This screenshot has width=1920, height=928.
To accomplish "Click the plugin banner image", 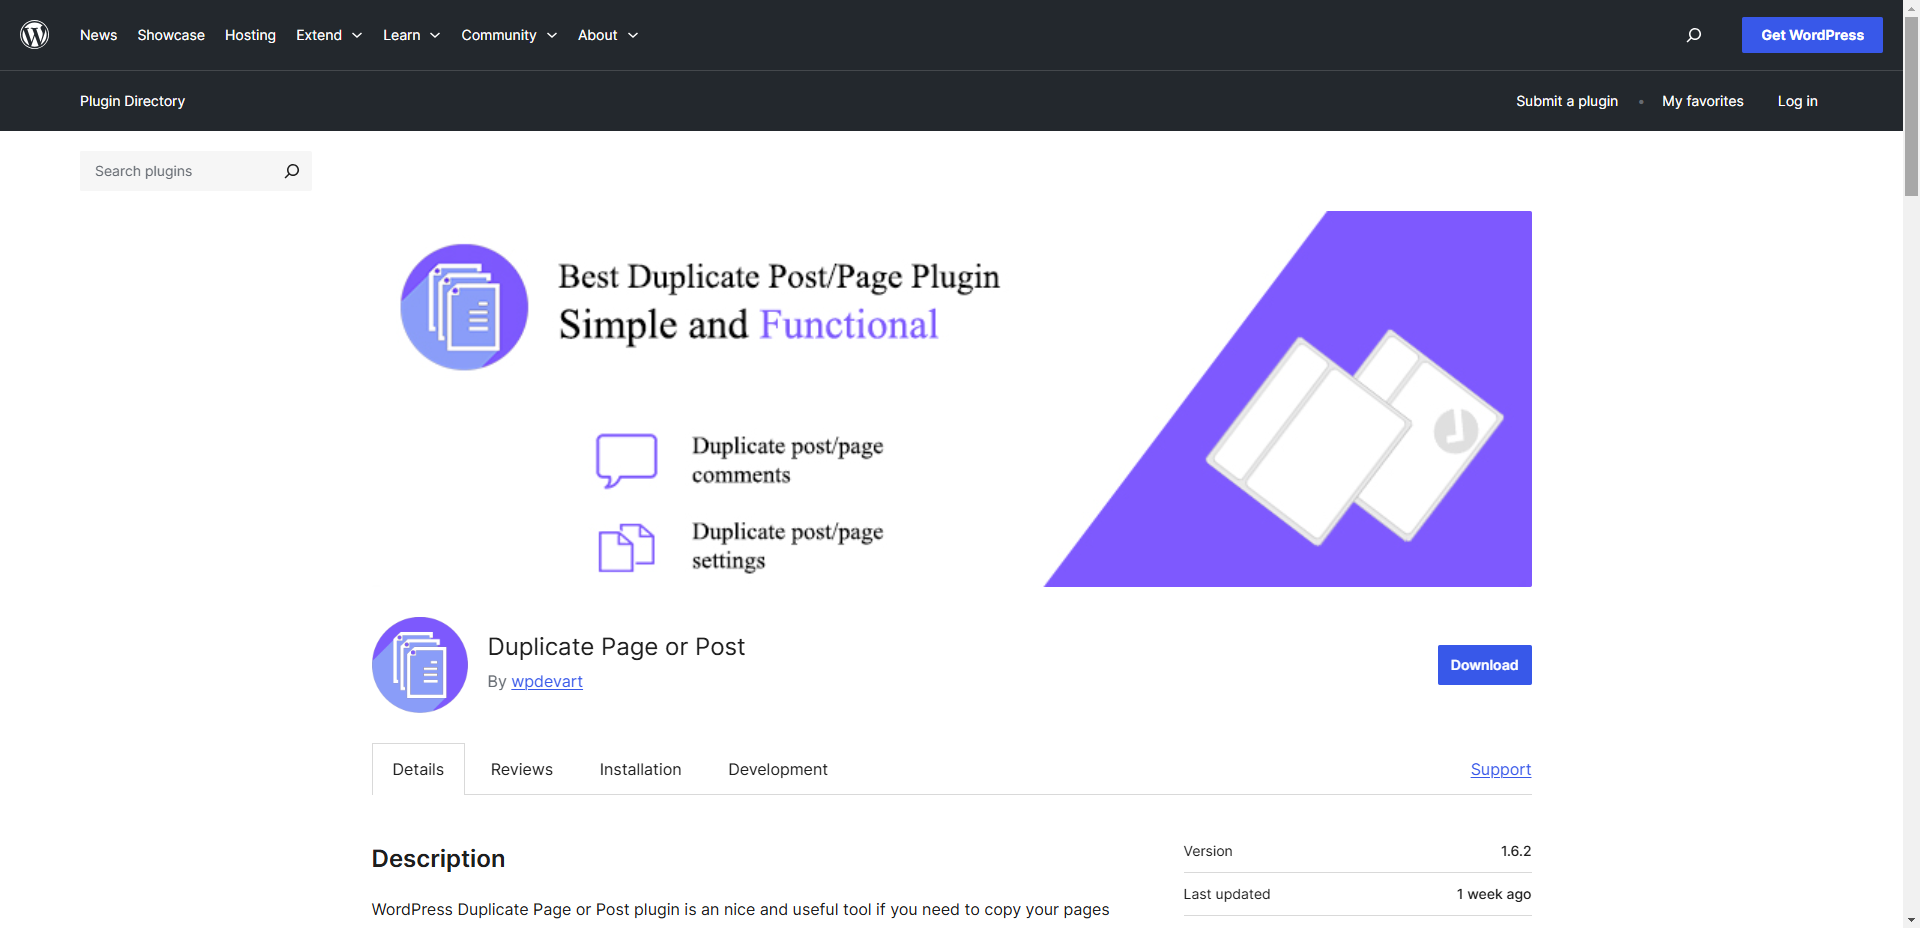I will 951,398.
